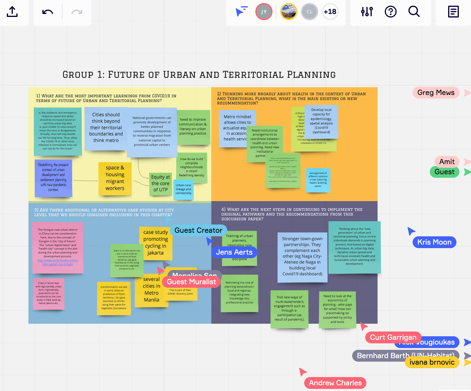
Task: Click the Group 1 title text
Action: point(199,75)
